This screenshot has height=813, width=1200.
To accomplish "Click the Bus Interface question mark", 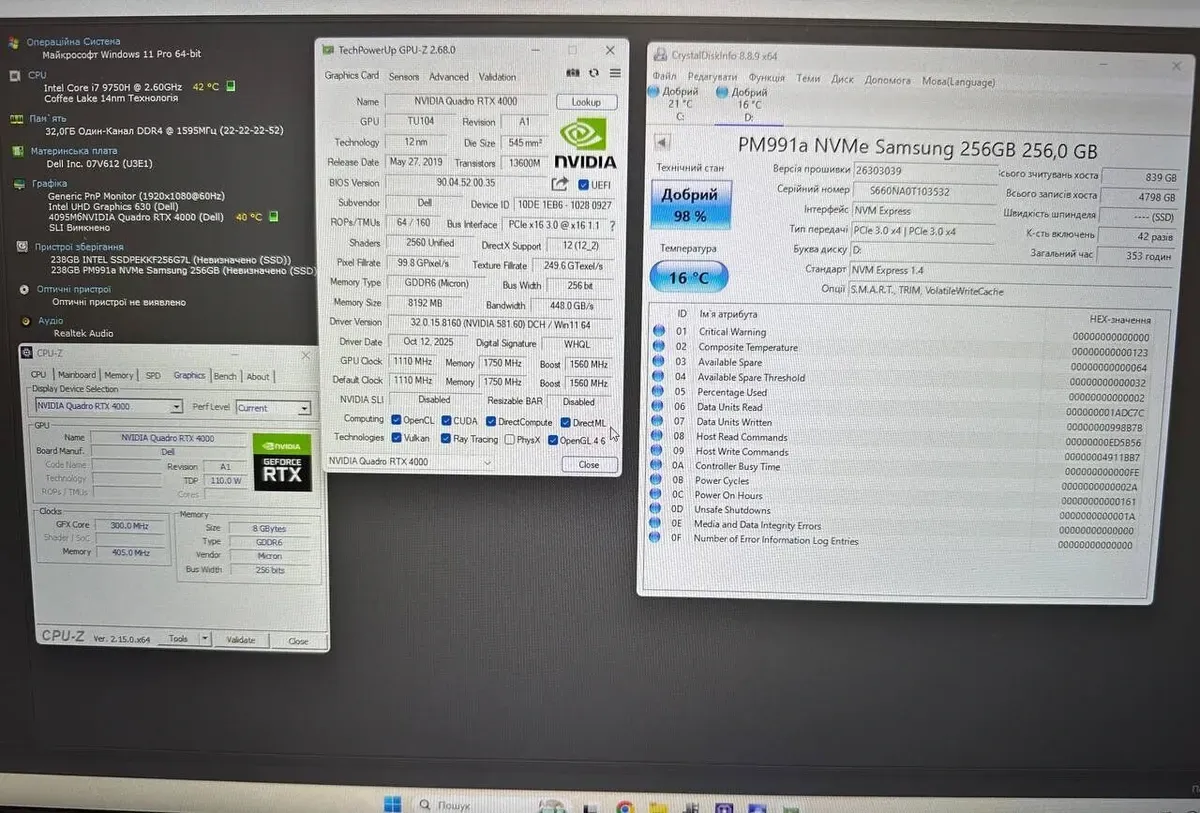I will 612,226.
